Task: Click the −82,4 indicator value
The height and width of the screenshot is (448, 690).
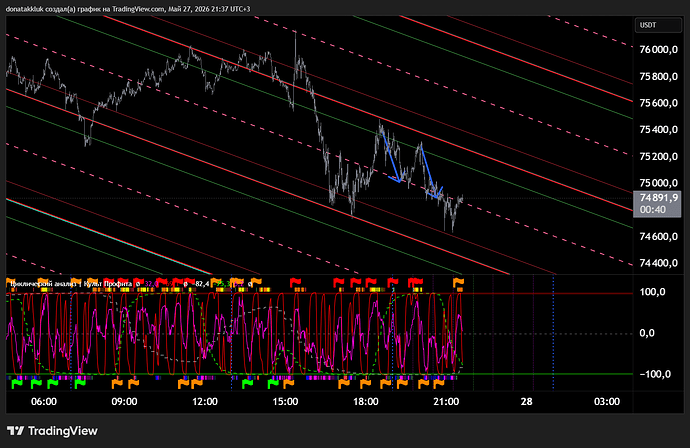Action: (202, 284)
